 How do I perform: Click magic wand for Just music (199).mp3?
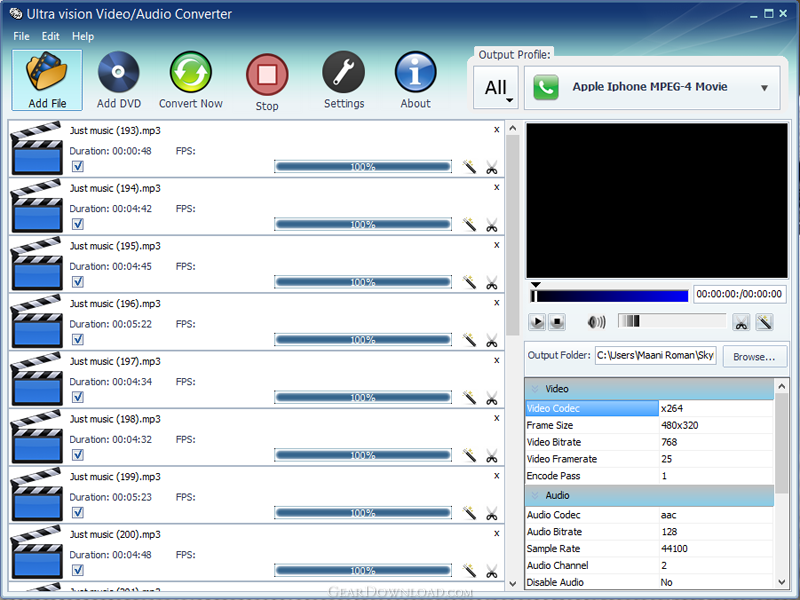pyautogui.click(x=469, y=513)
